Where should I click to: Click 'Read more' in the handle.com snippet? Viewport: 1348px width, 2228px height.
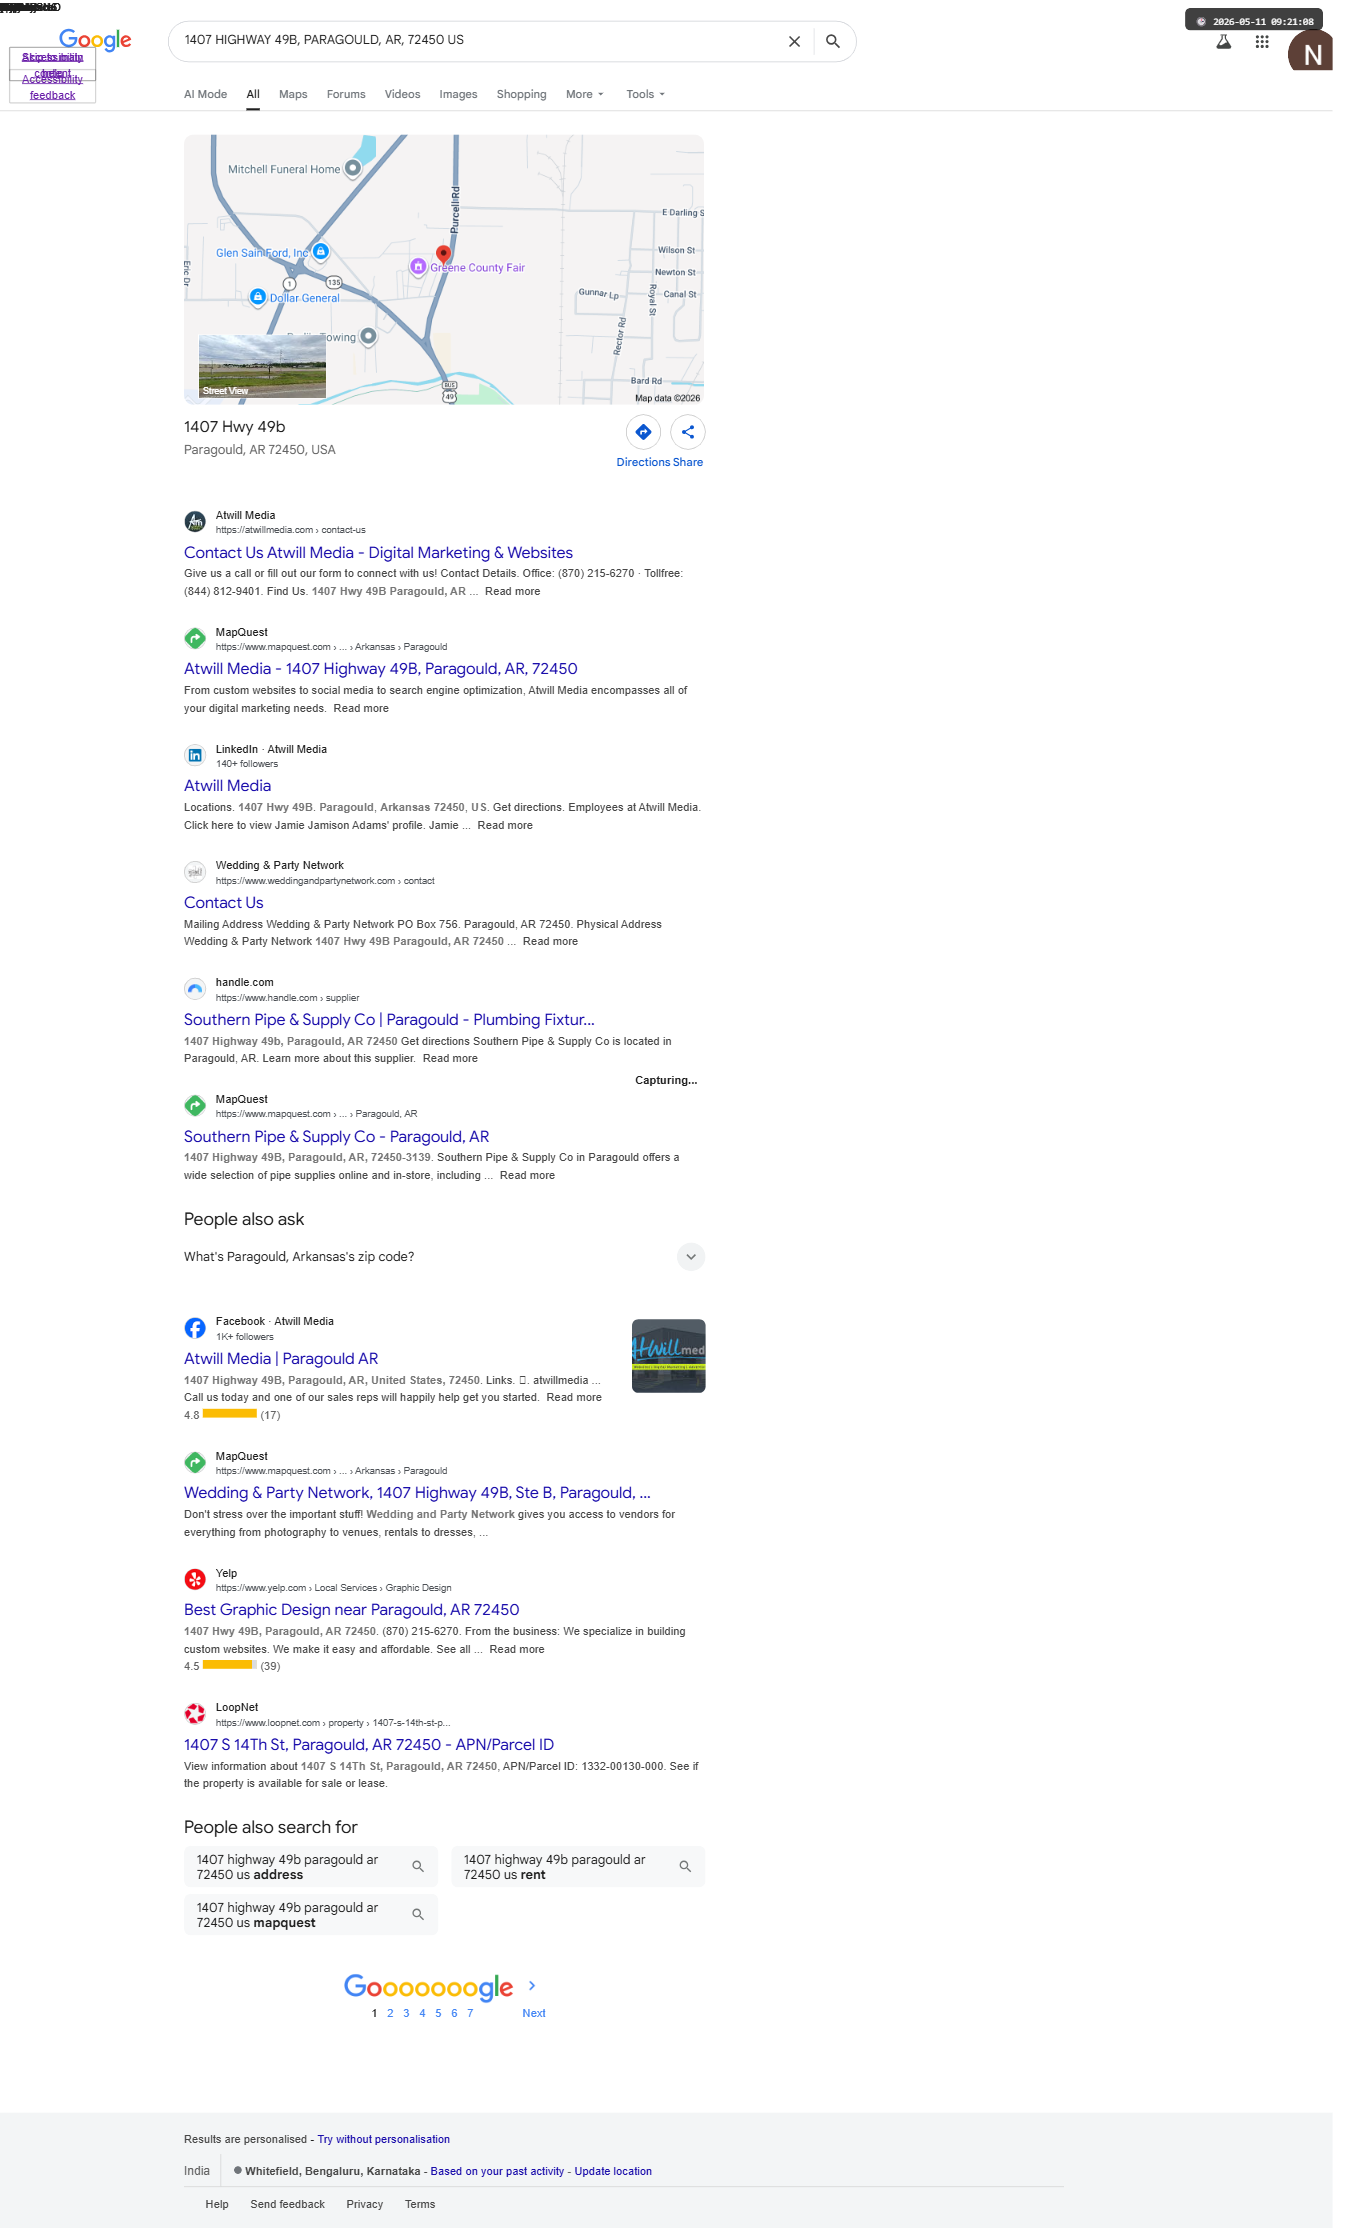450,1058
